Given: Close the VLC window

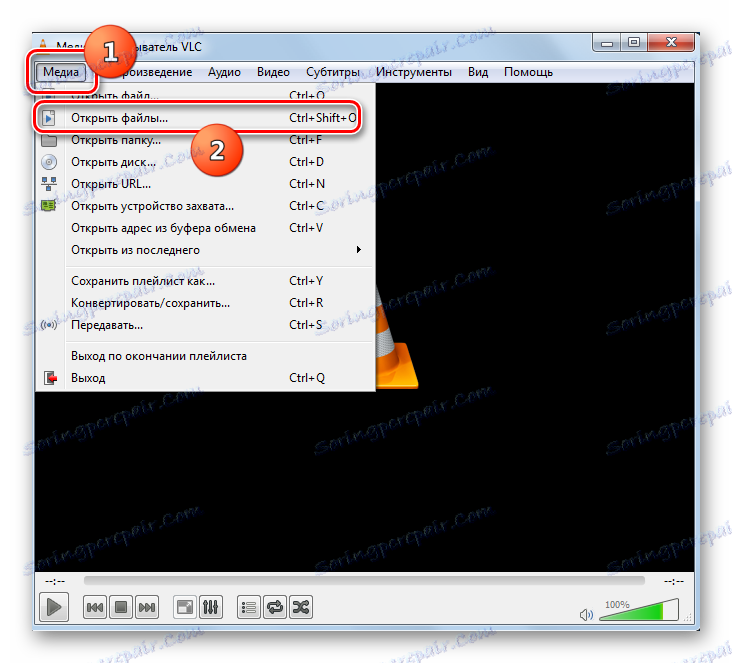Looking at the screenshot, I should (671, 42).
